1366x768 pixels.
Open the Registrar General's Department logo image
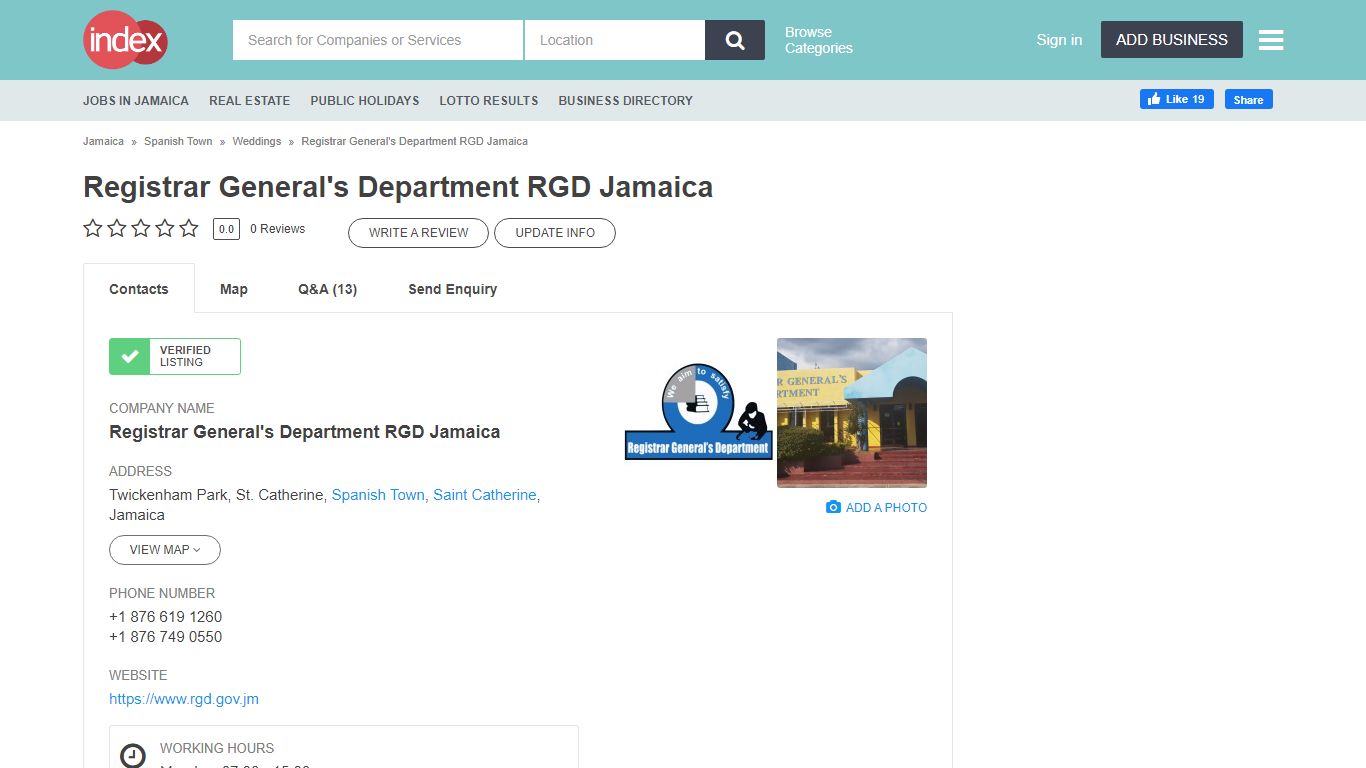698,412
